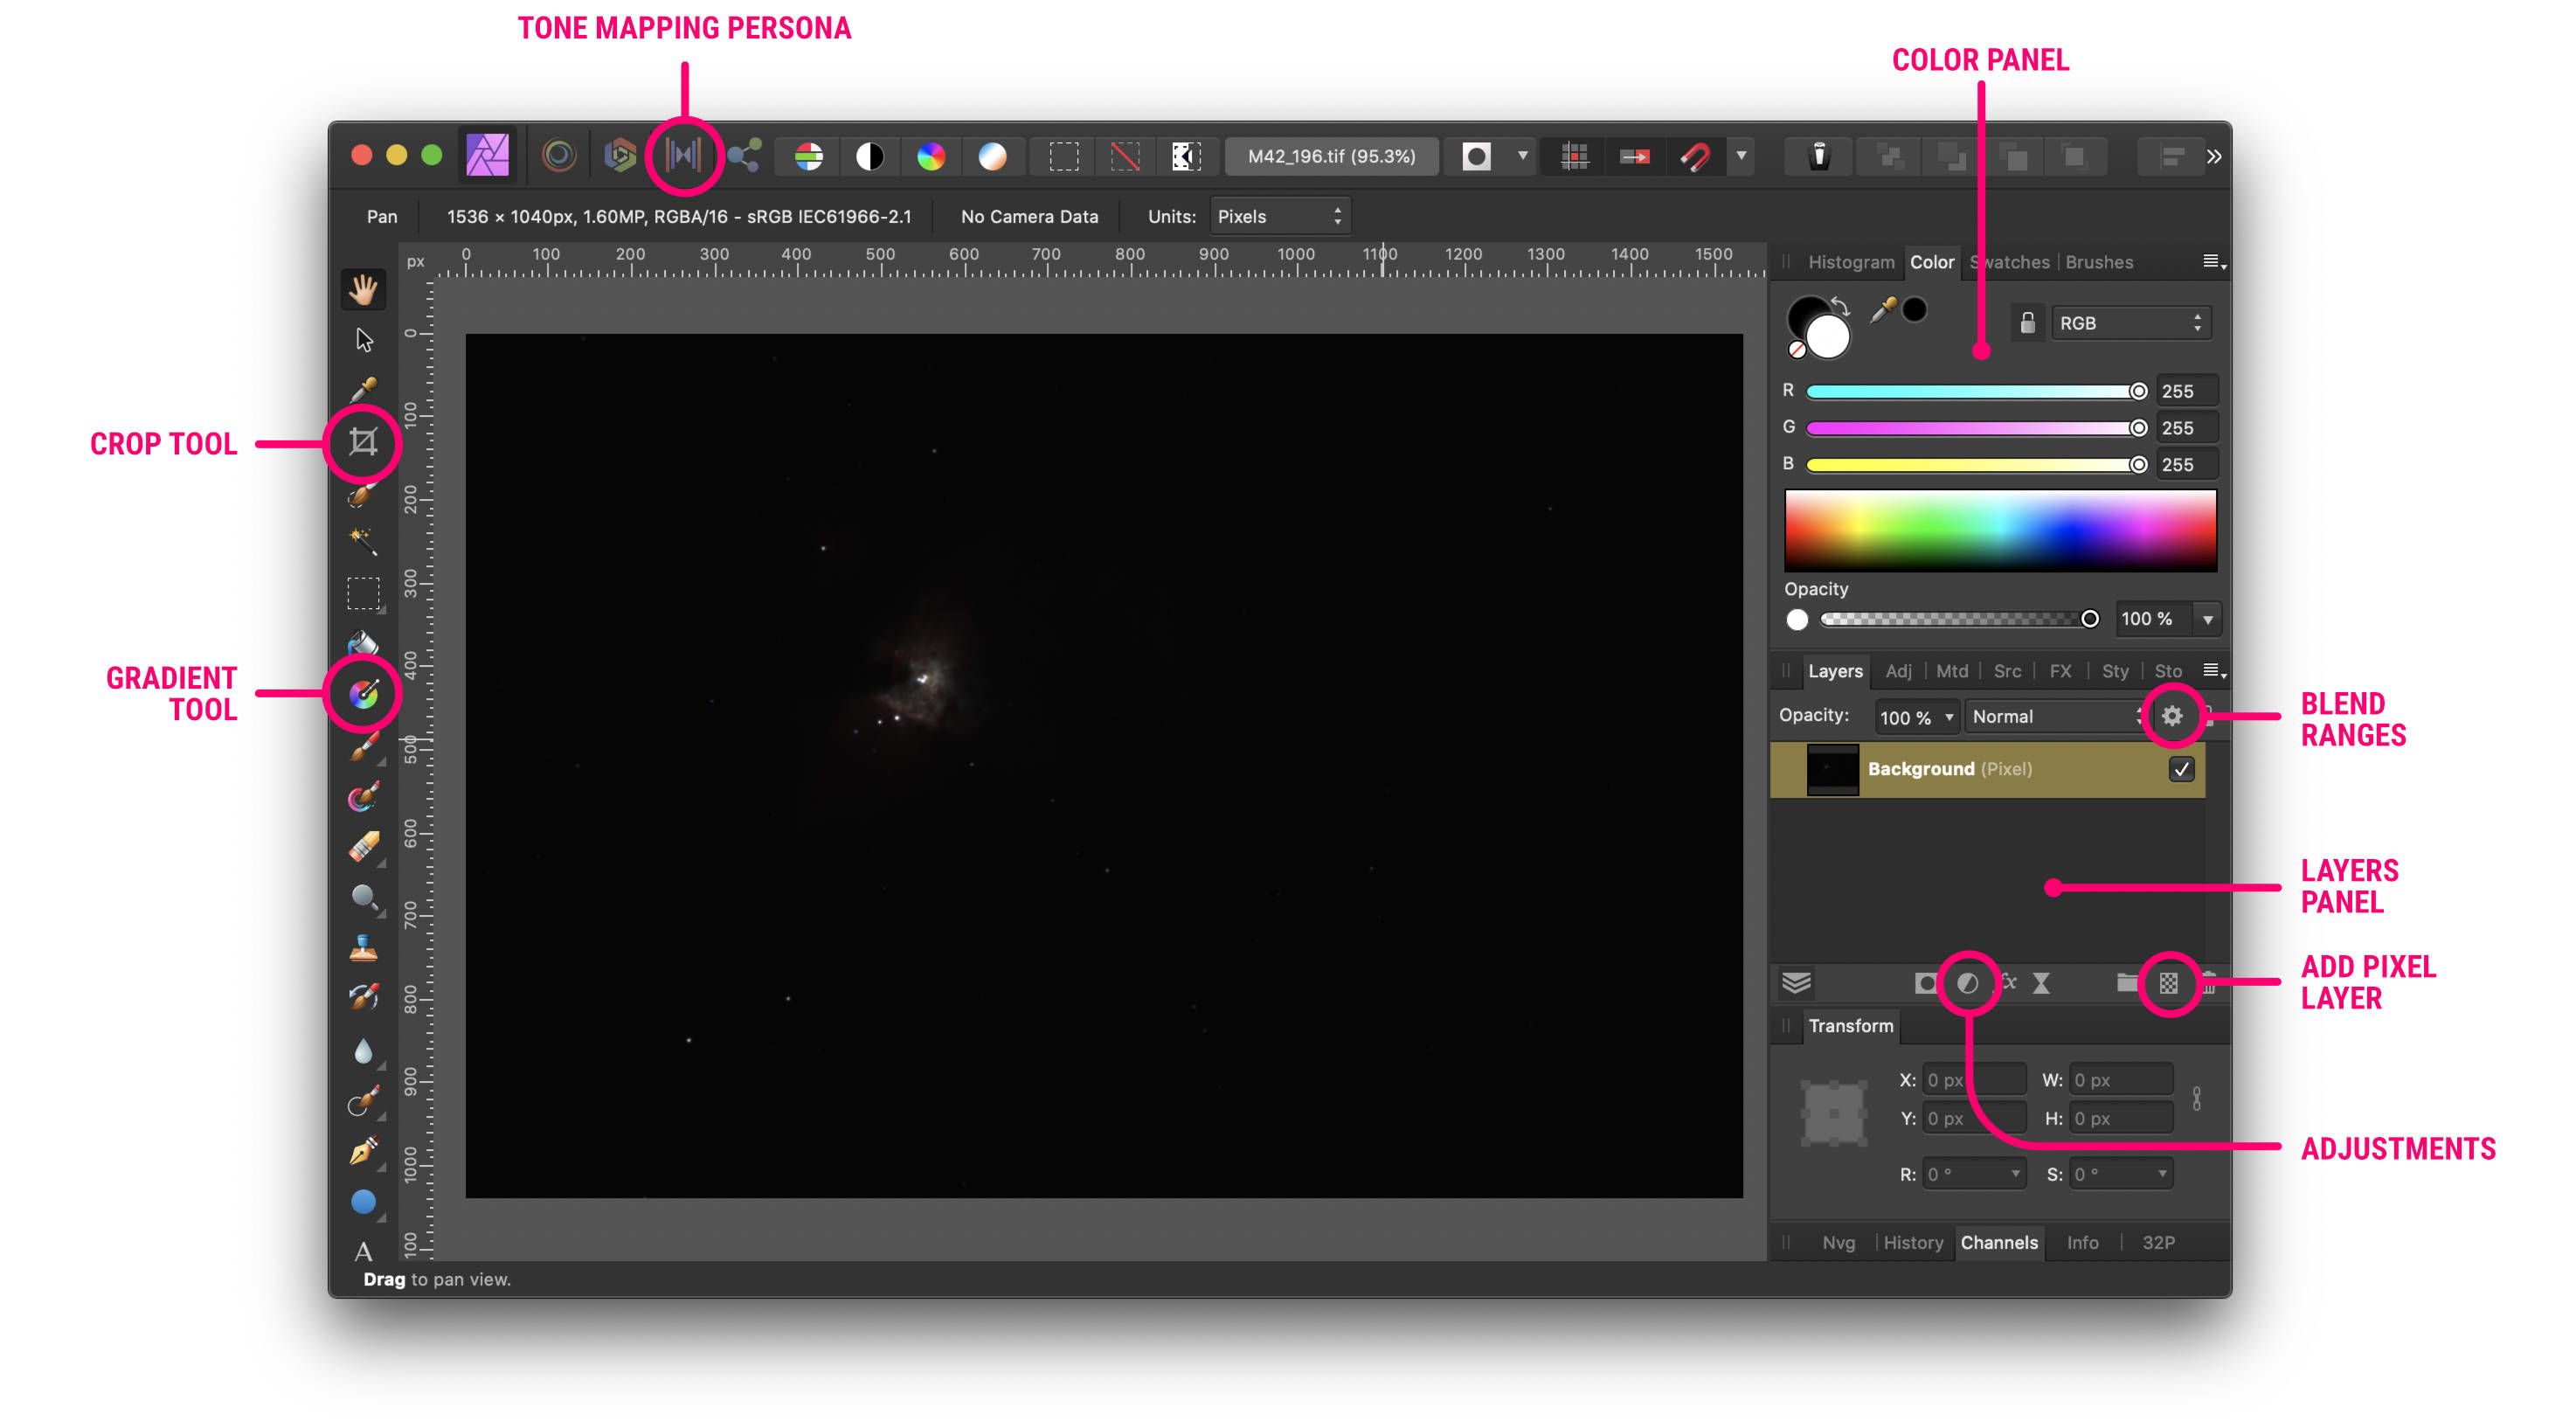Select the Gradient tool

coord(363,693)
